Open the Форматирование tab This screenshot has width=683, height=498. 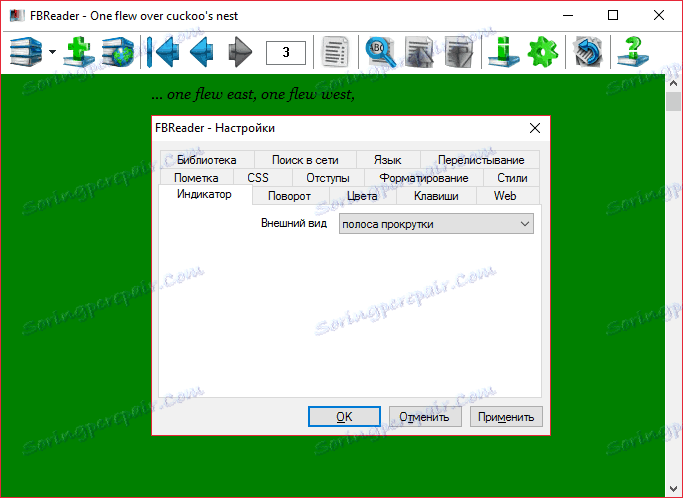tap(423, 178)
